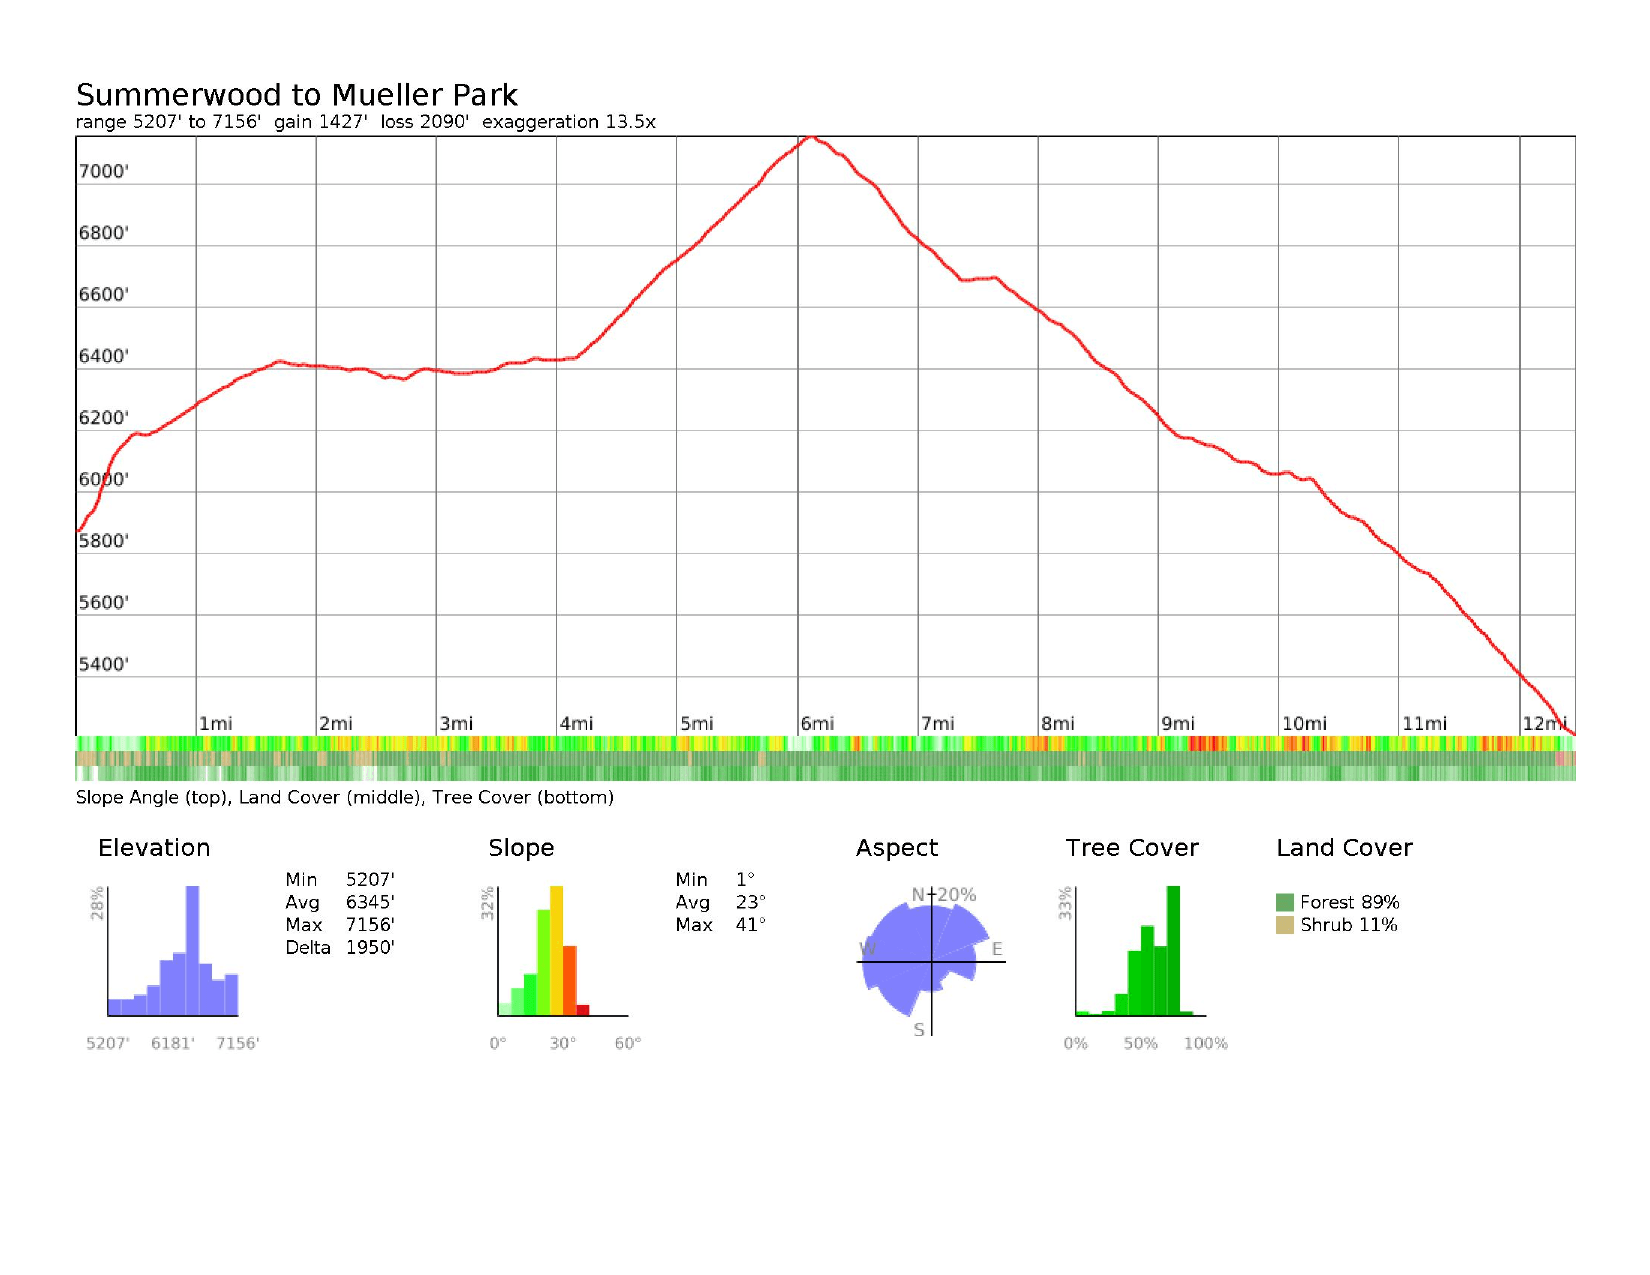
Task: Click the 'S' label on the Aspect rose
Action: tap(919, 1030)
